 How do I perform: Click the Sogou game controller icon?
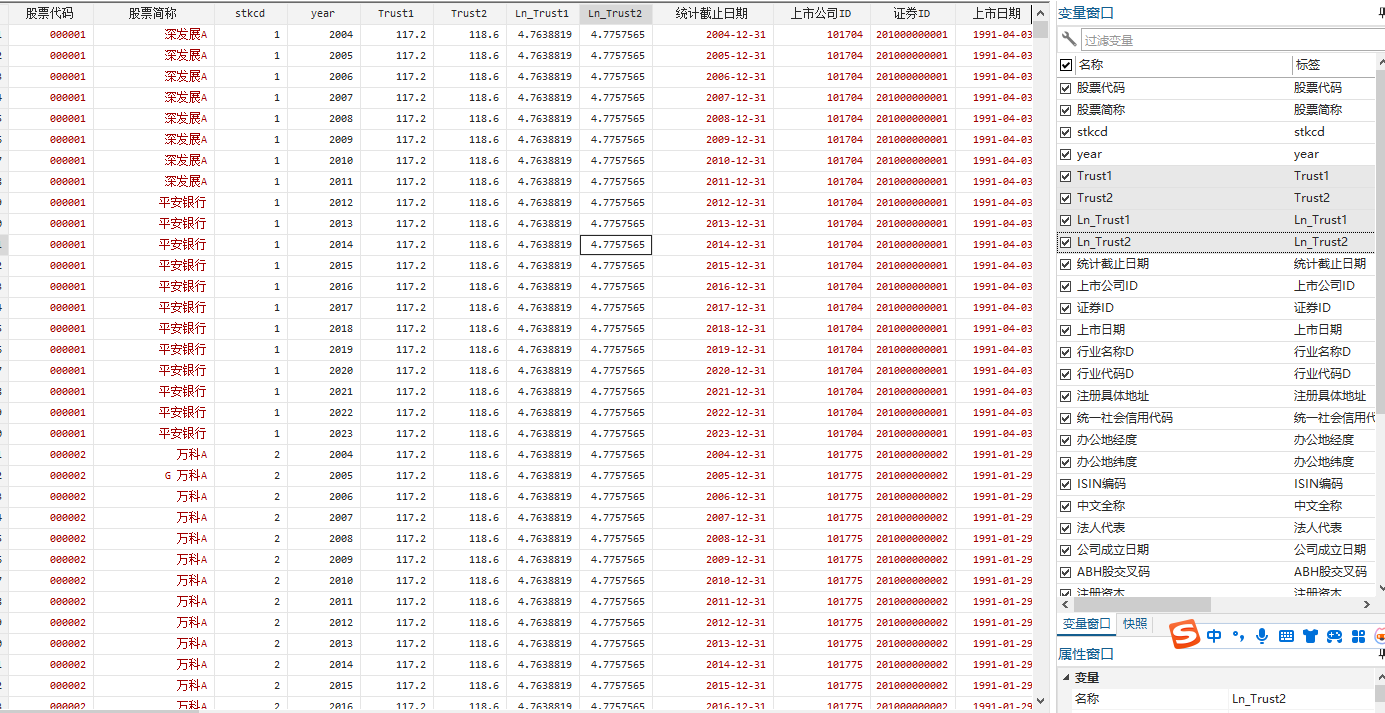[1334, 635]
